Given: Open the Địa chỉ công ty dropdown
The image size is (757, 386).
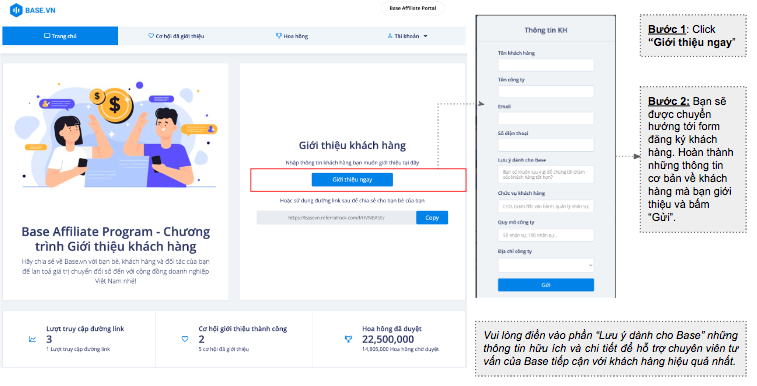Looking at the screenshot, I should pos(546,265).
